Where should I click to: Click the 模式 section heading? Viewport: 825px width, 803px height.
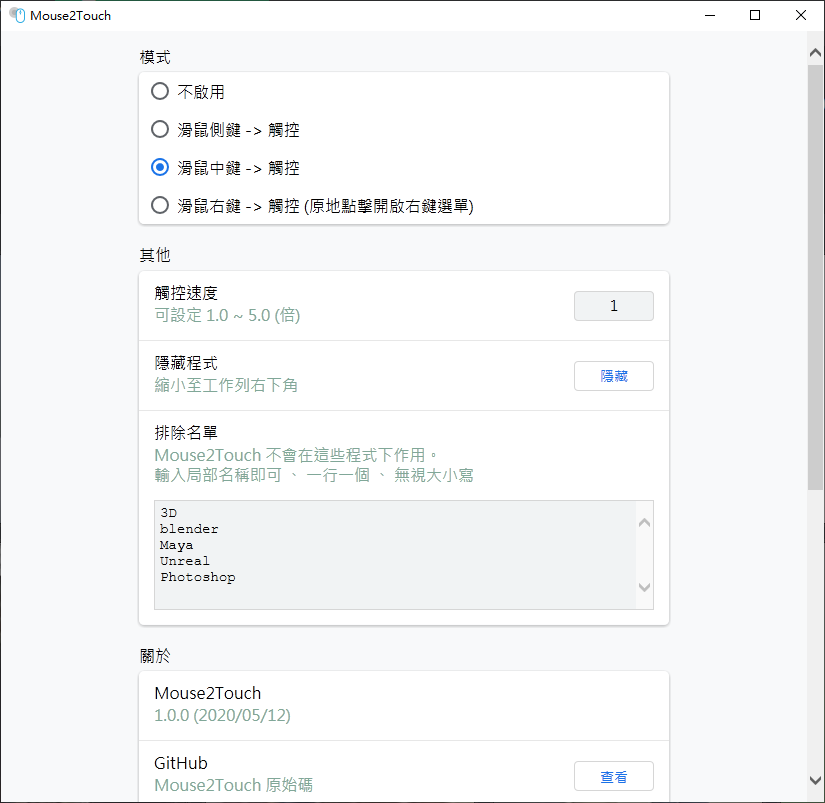tap(155, 57)
